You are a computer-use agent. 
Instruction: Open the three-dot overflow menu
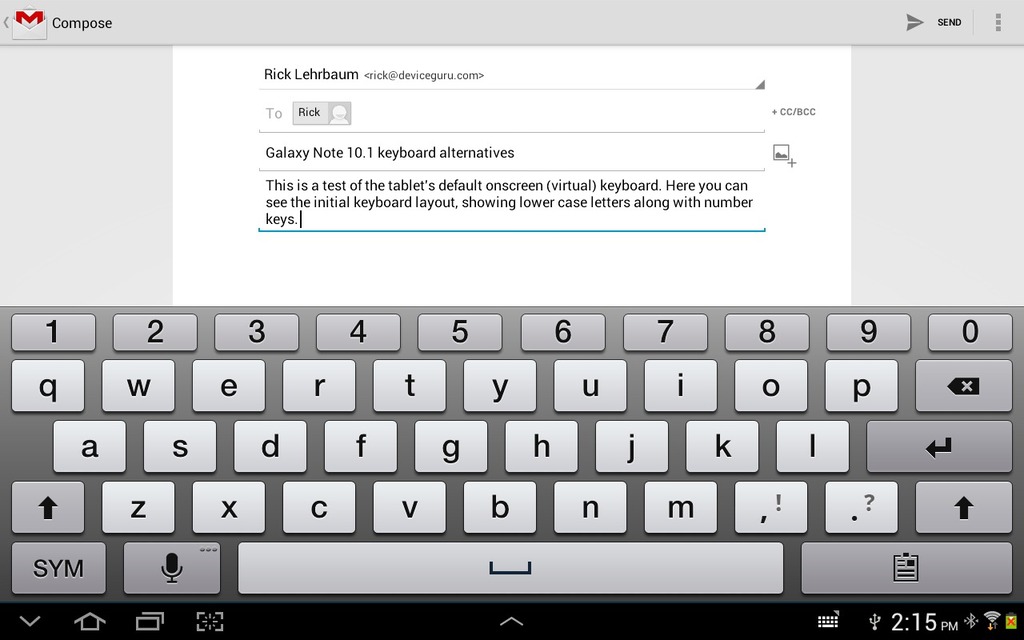pos(998,22)
